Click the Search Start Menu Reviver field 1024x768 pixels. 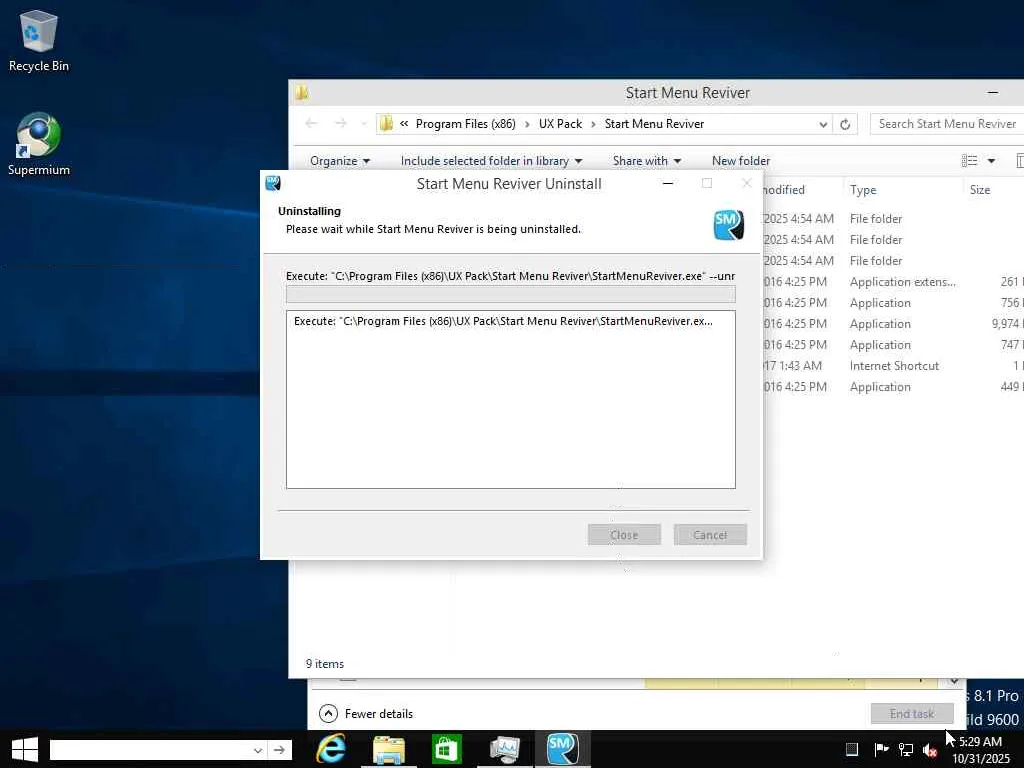(x=946, y=124)
